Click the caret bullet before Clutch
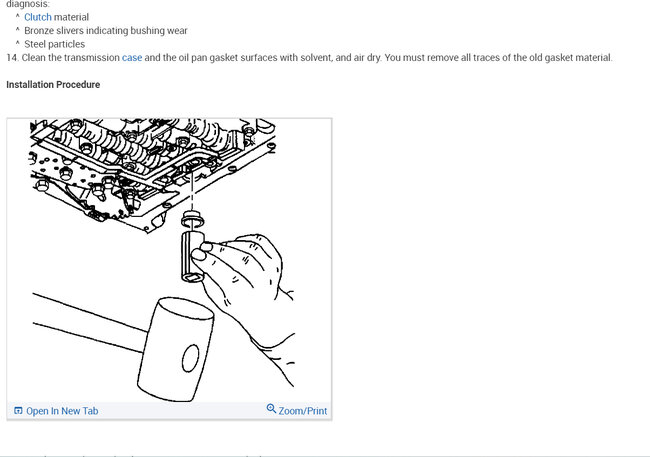The width and height of the screenshot is (650, 457). [x=17, y=16]
